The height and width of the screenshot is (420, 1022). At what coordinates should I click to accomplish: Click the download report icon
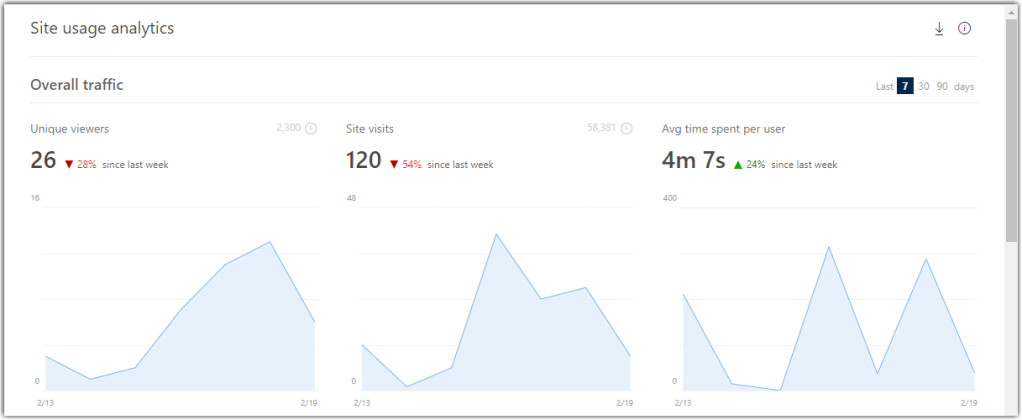pyautogui.click(x=939, y=29)
